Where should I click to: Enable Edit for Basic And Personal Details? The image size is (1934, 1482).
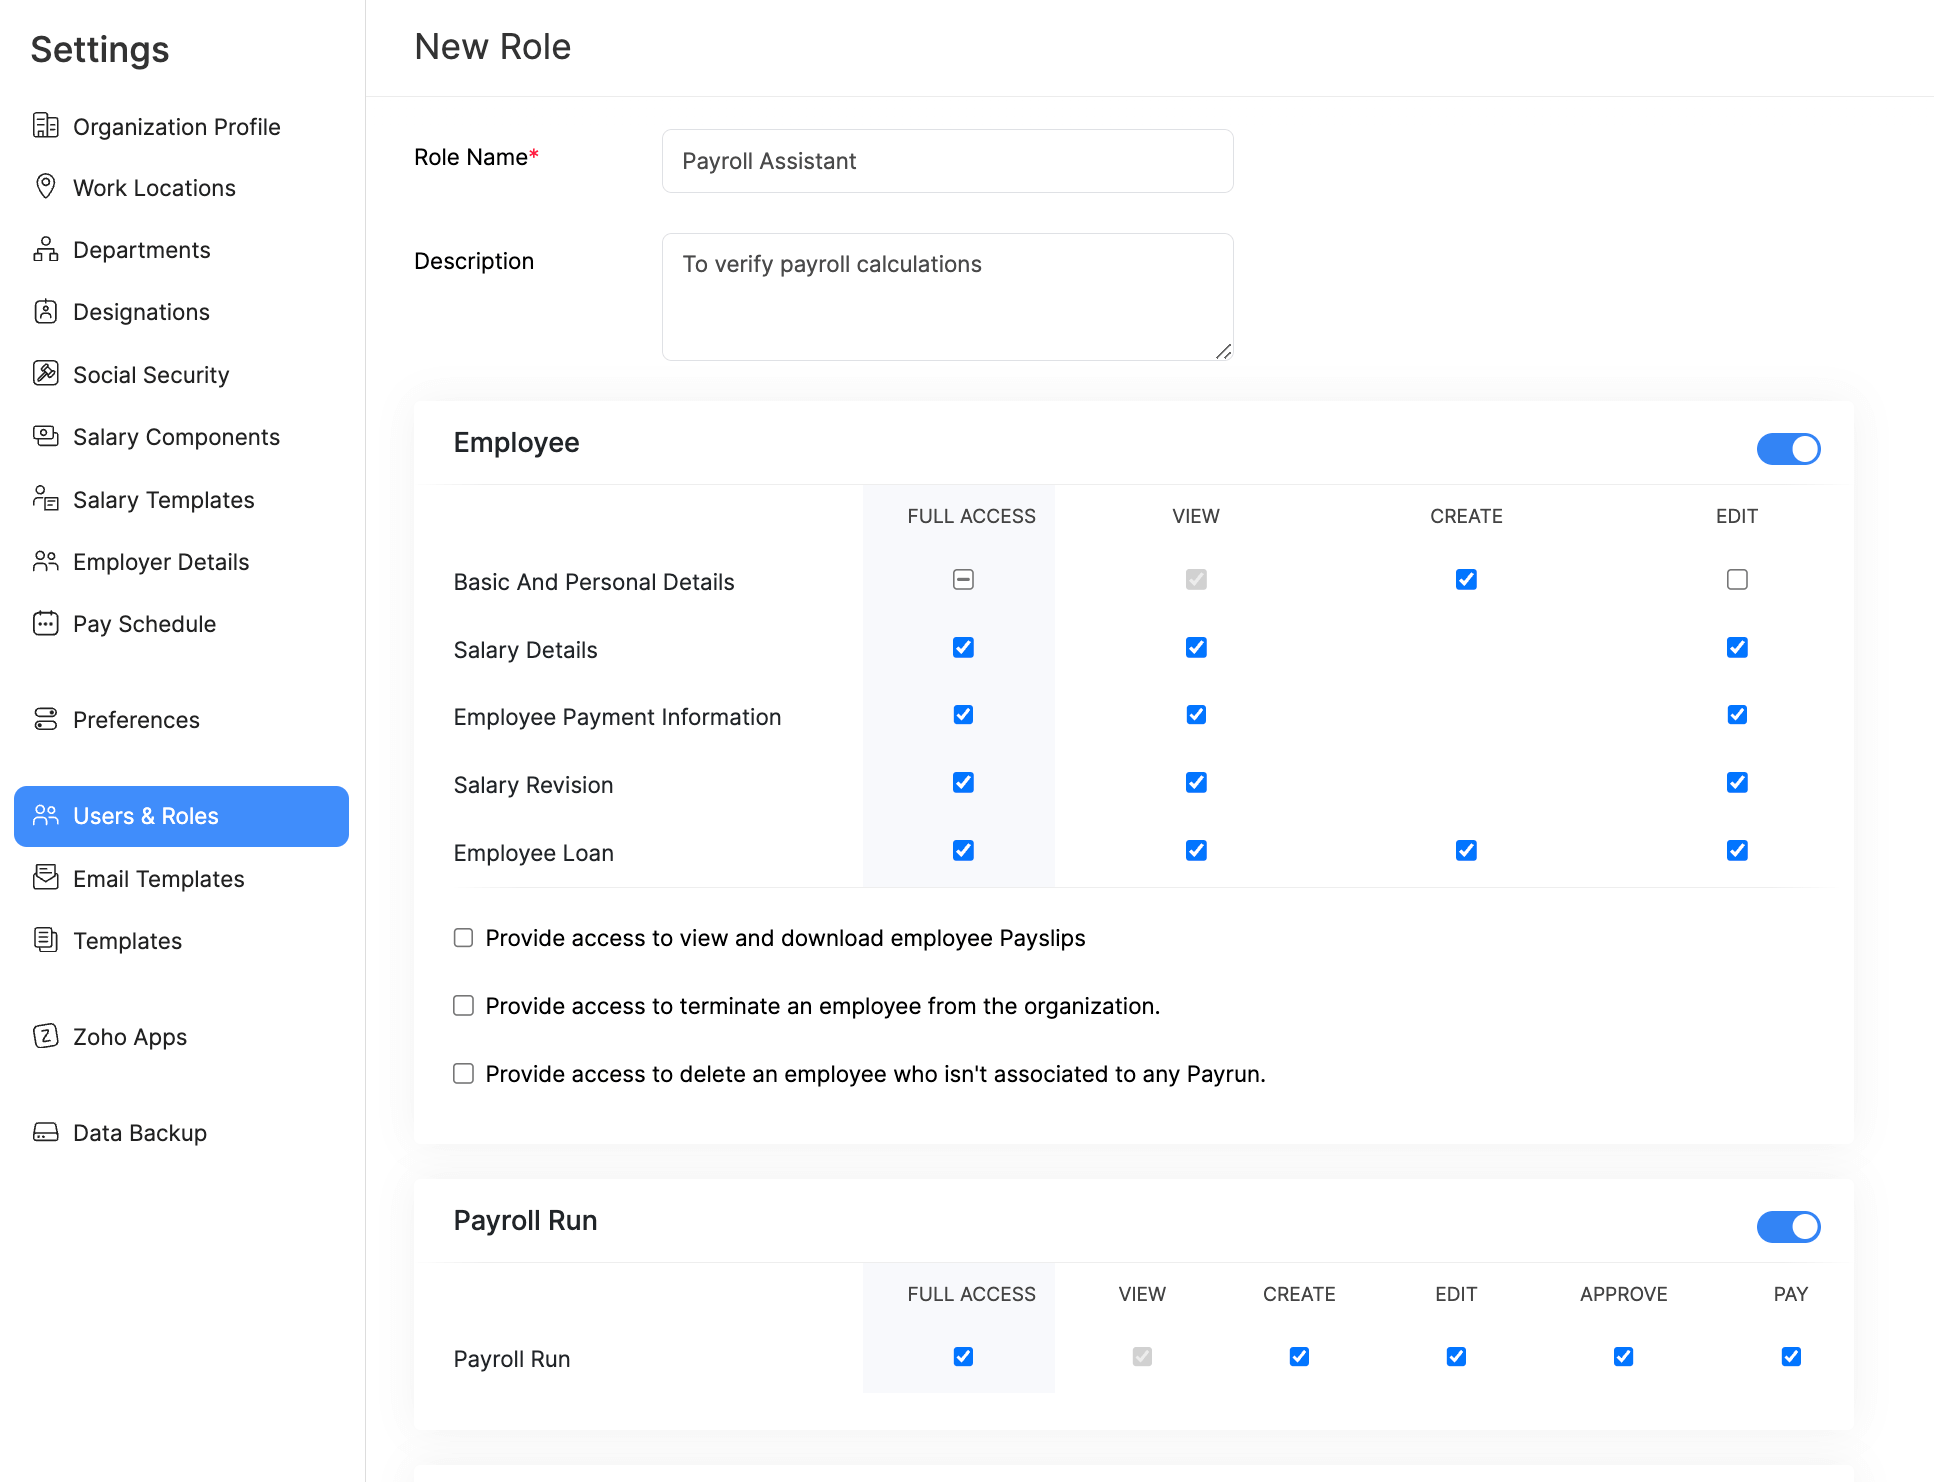tap(1737, 579)
